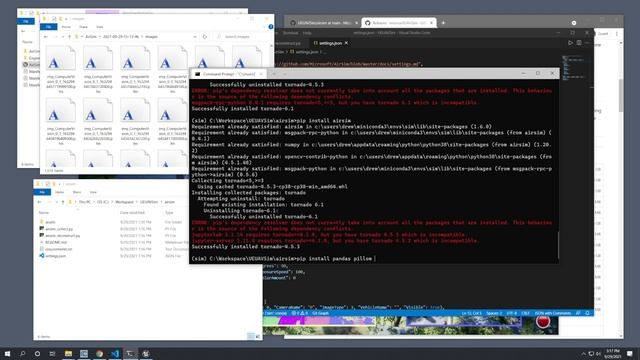This screenshot has width=640, height=360.
Task: Click JSON with Comments language mode in status bar
Action: pyautogui.click(x=553, y=313)
